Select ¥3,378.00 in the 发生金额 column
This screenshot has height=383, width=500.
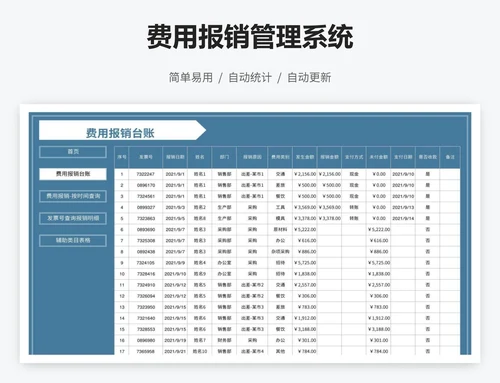[x=305, y=218]
